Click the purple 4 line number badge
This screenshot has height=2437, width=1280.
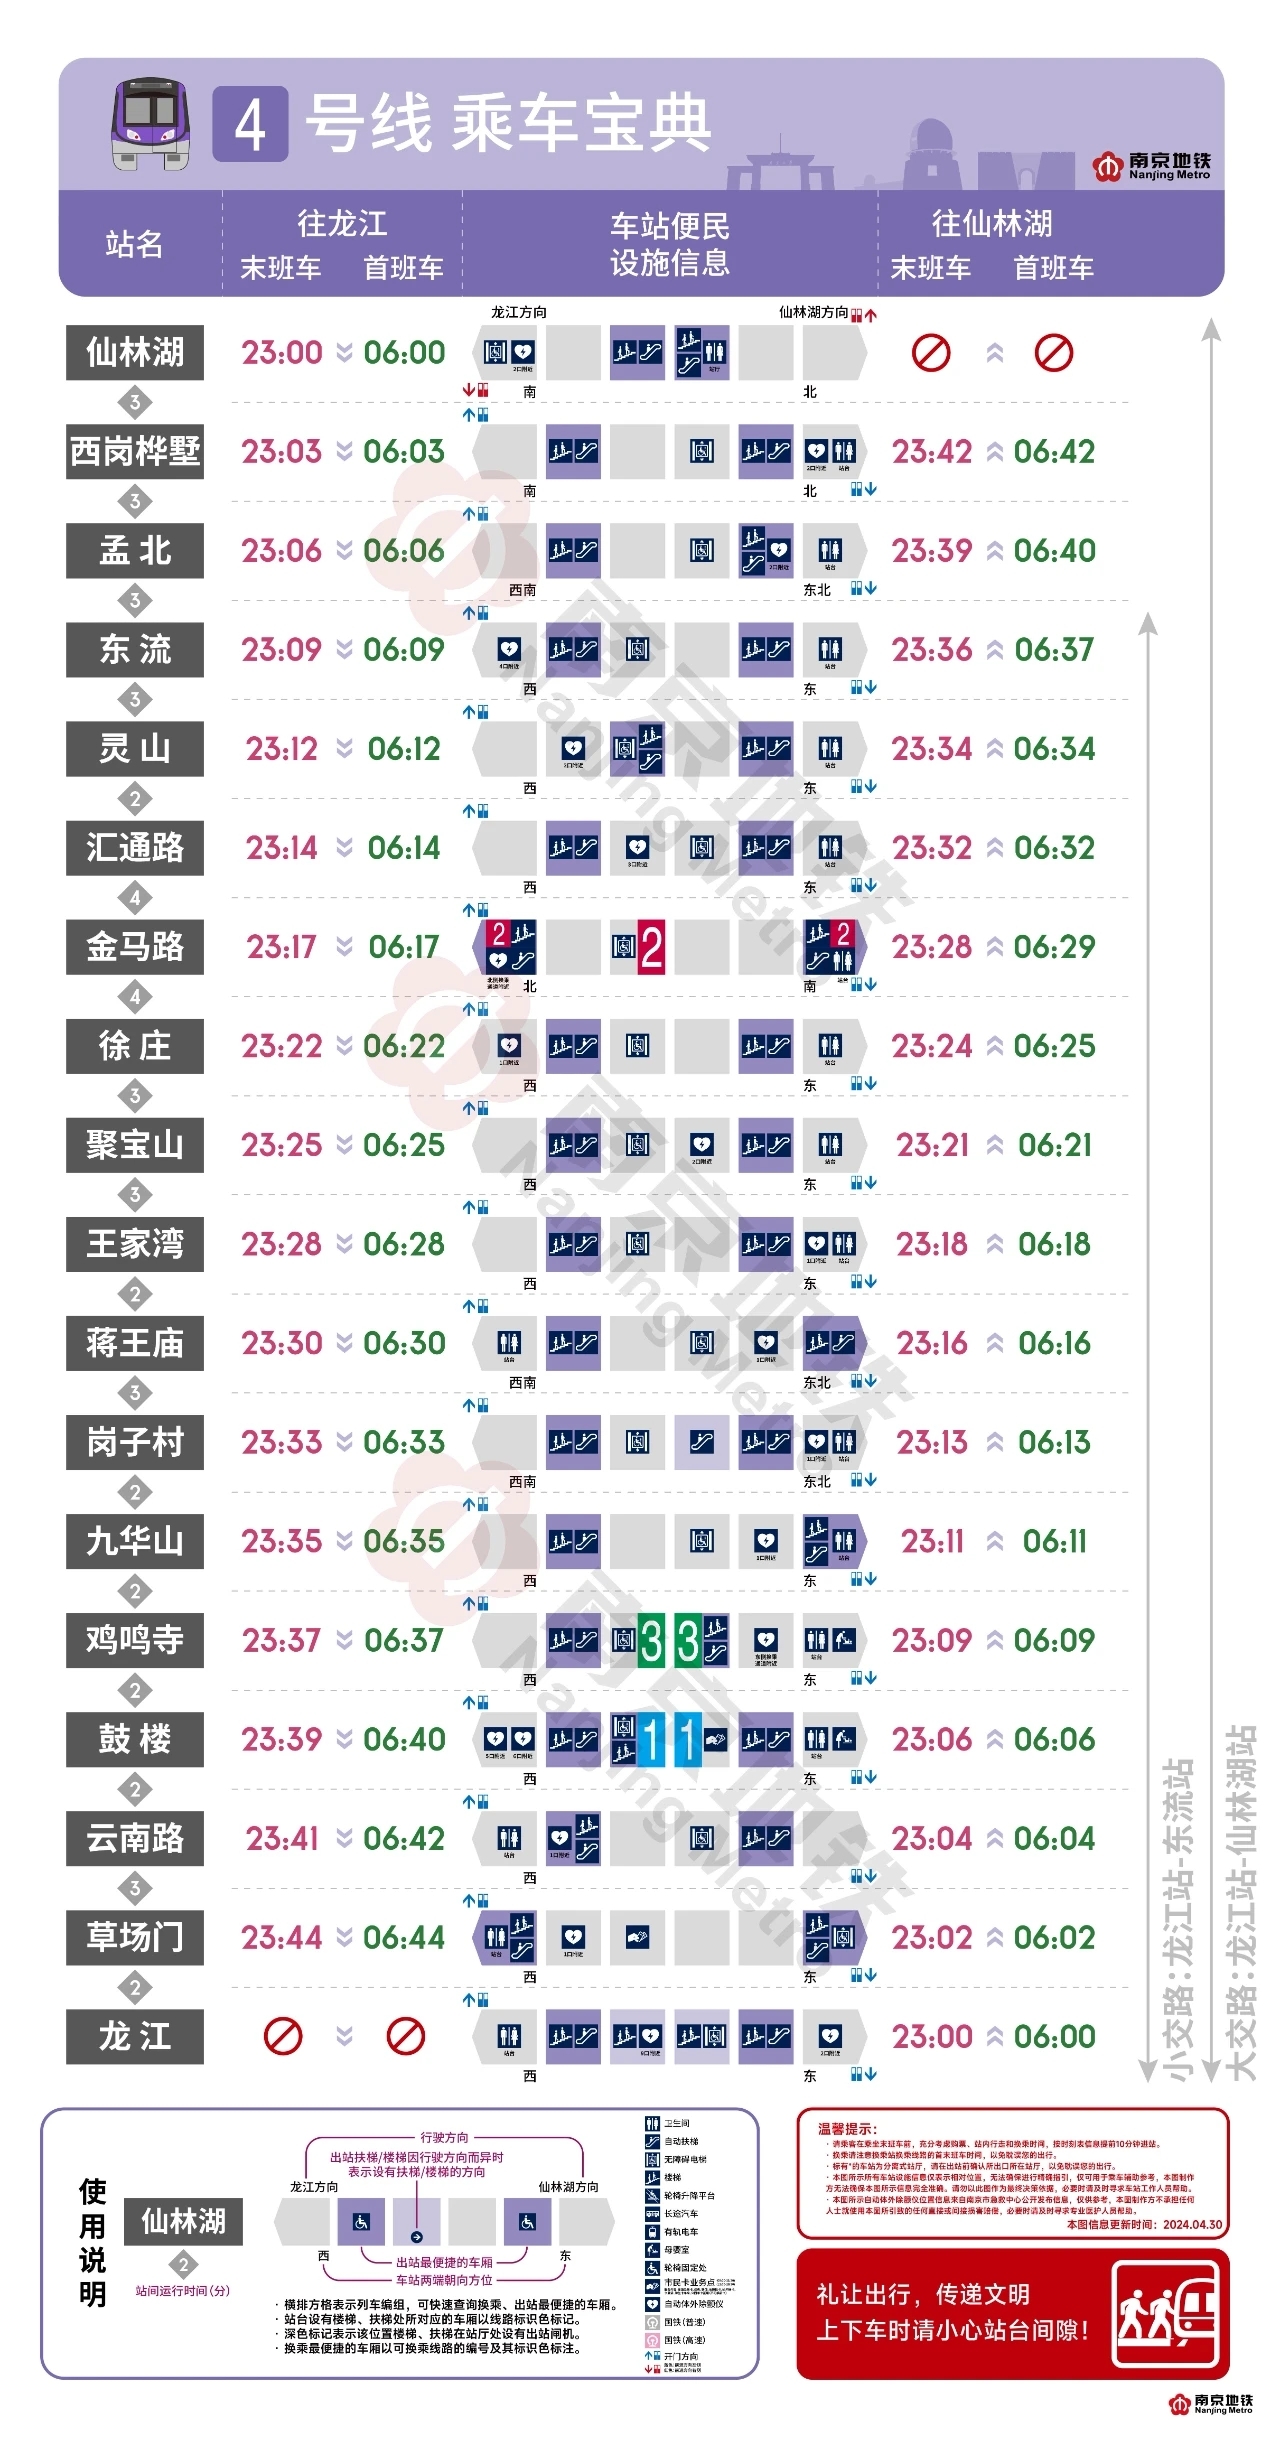tap(250, 125)
